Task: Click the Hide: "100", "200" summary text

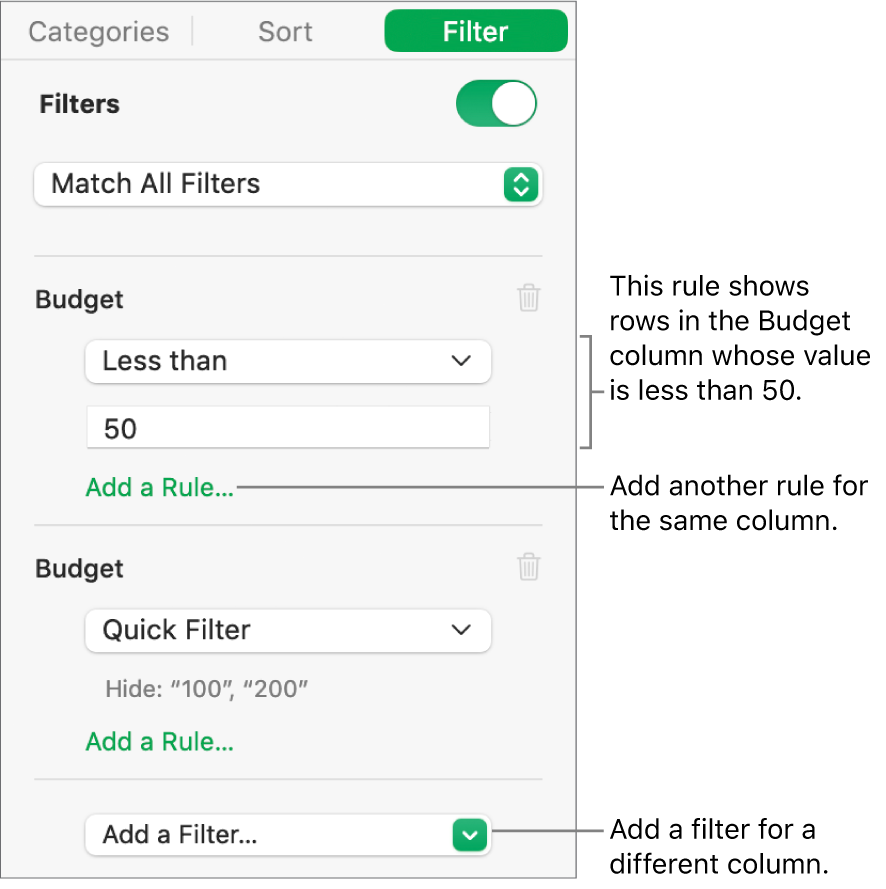Action: (205, 688)
